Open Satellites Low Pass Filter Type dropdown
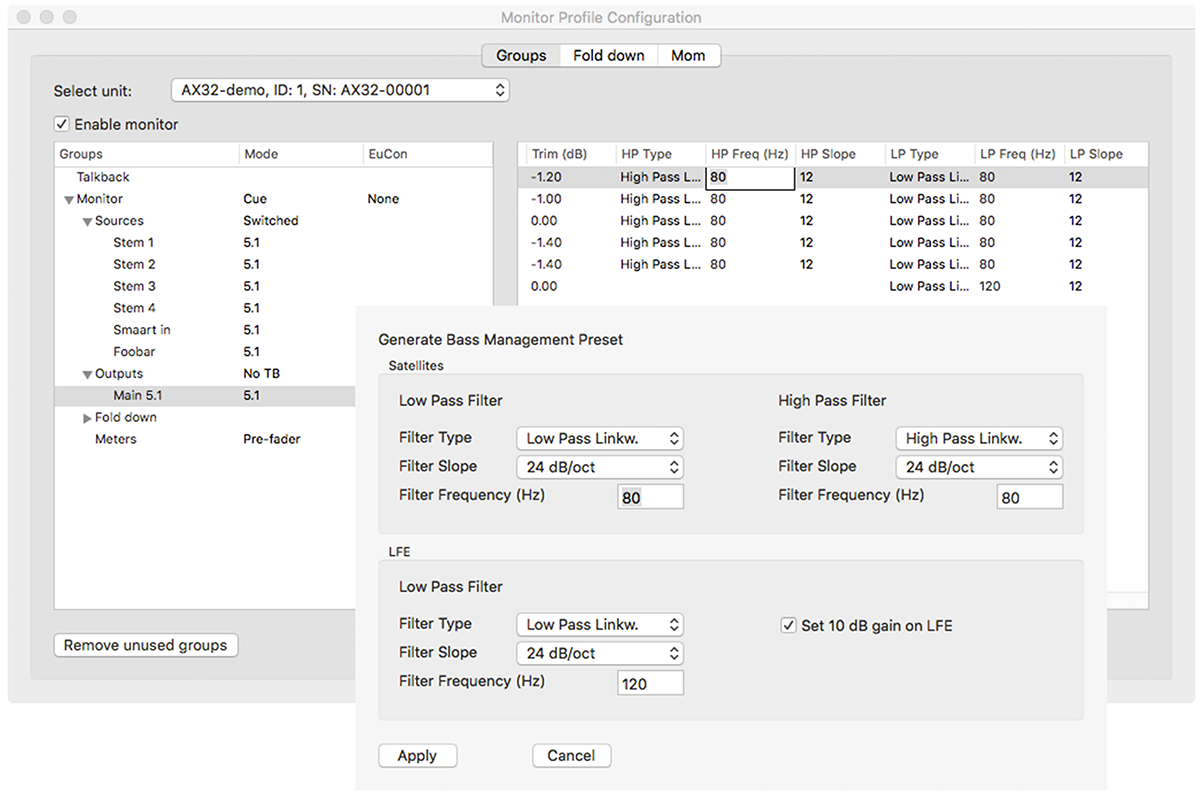This screenshot has width=1200, height=808. point(600,438)
